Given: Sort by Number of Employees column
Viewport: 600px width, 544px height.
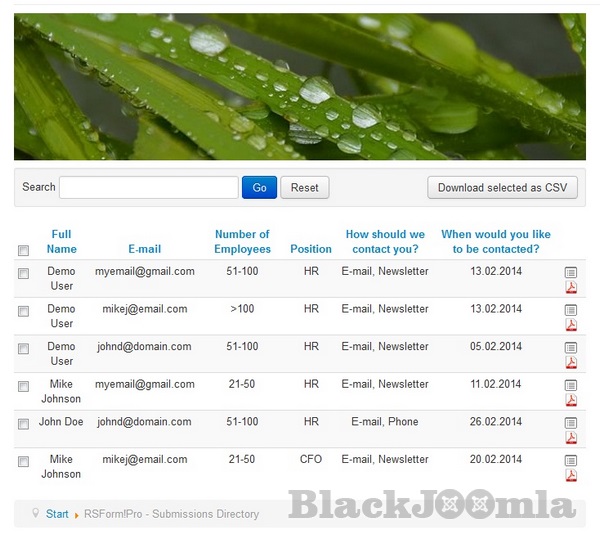Looking at the screenshot, I should point(242,242).
